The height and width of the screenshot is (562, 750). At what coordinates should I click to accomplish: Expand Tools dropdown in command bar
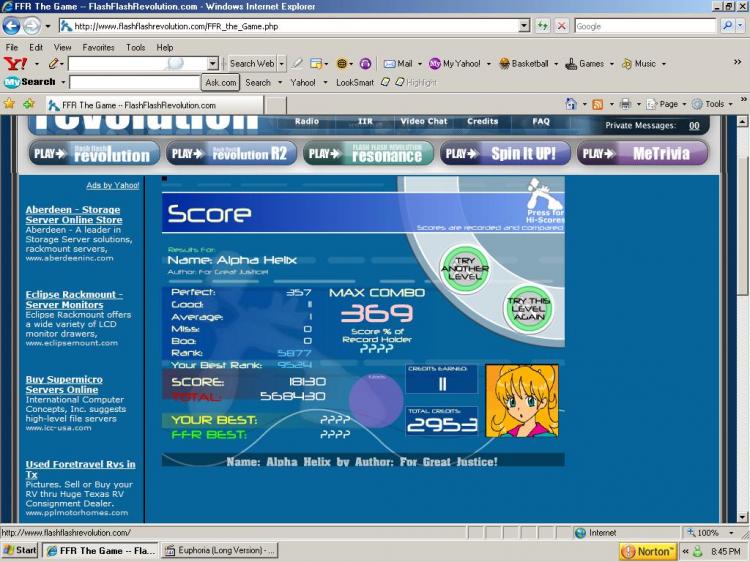click(730, 104)
